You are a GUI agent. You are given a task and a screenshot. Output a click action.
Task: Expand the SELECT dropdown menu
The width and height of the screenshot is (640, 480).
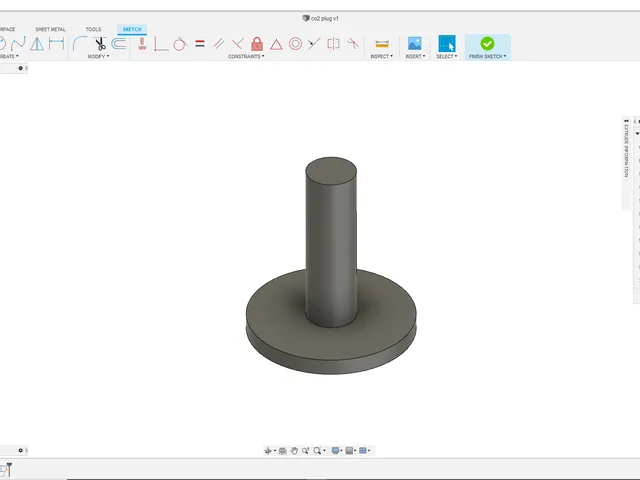point(447,56)
